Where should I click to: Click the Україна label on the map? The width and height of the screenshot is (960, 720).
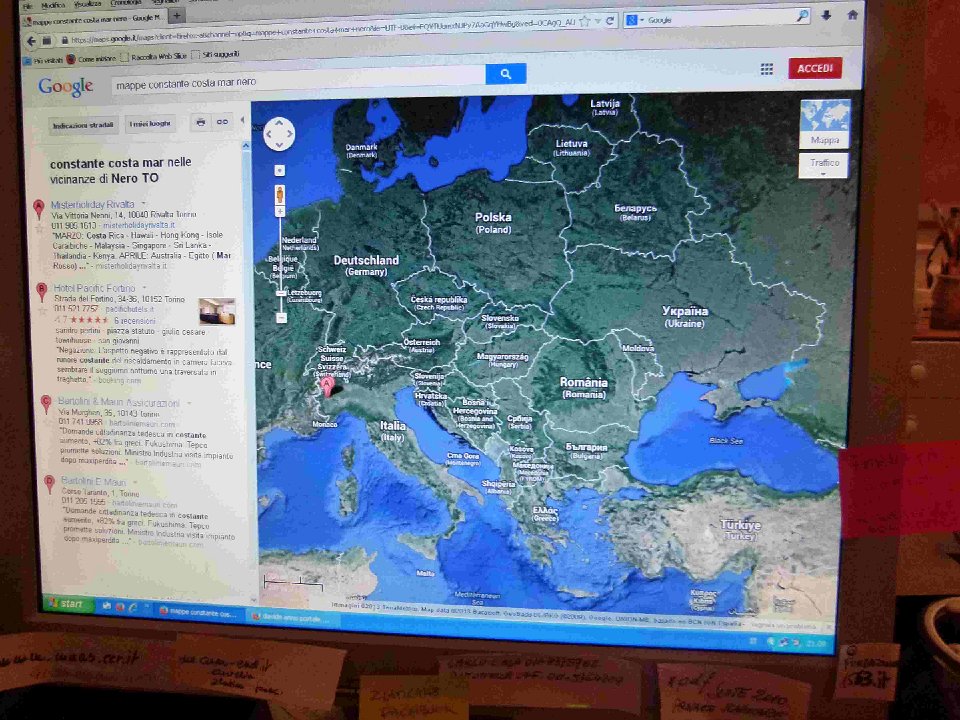[685, 311]
